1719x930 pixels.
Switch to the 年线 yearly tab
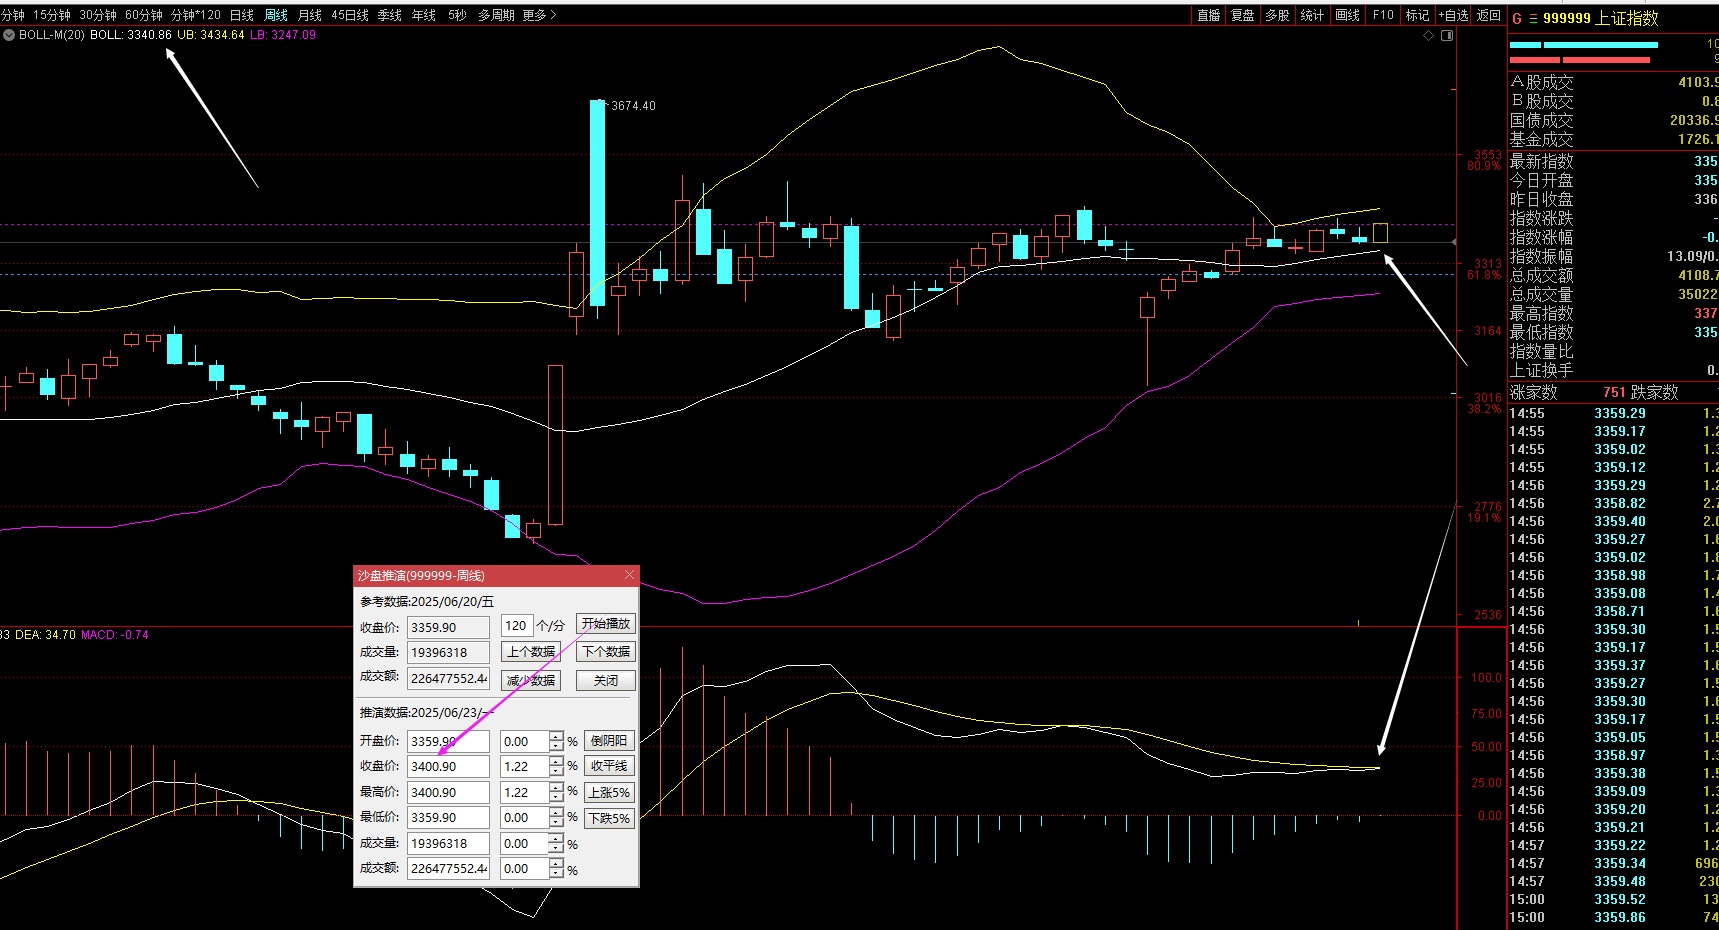point(424,15)
